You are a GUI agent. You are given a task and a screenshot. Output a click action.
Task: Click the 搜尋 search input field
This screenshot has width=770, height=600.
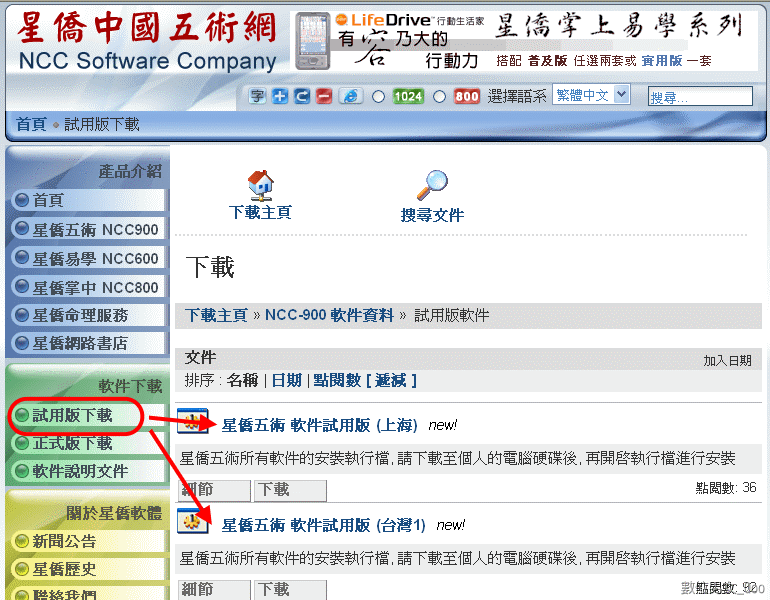pos(700,96)
